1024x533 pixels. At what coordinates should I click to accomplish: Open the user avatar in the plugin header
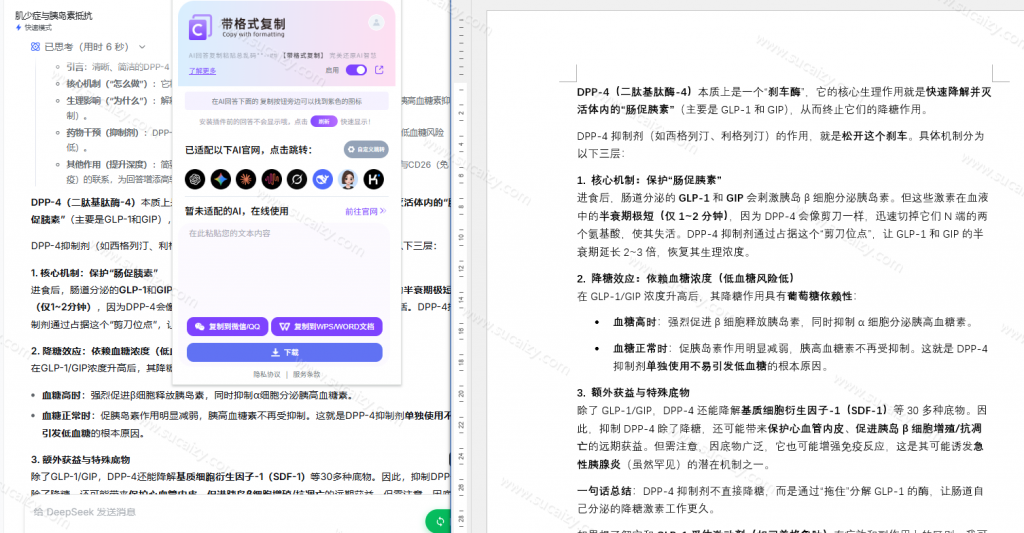376,22
